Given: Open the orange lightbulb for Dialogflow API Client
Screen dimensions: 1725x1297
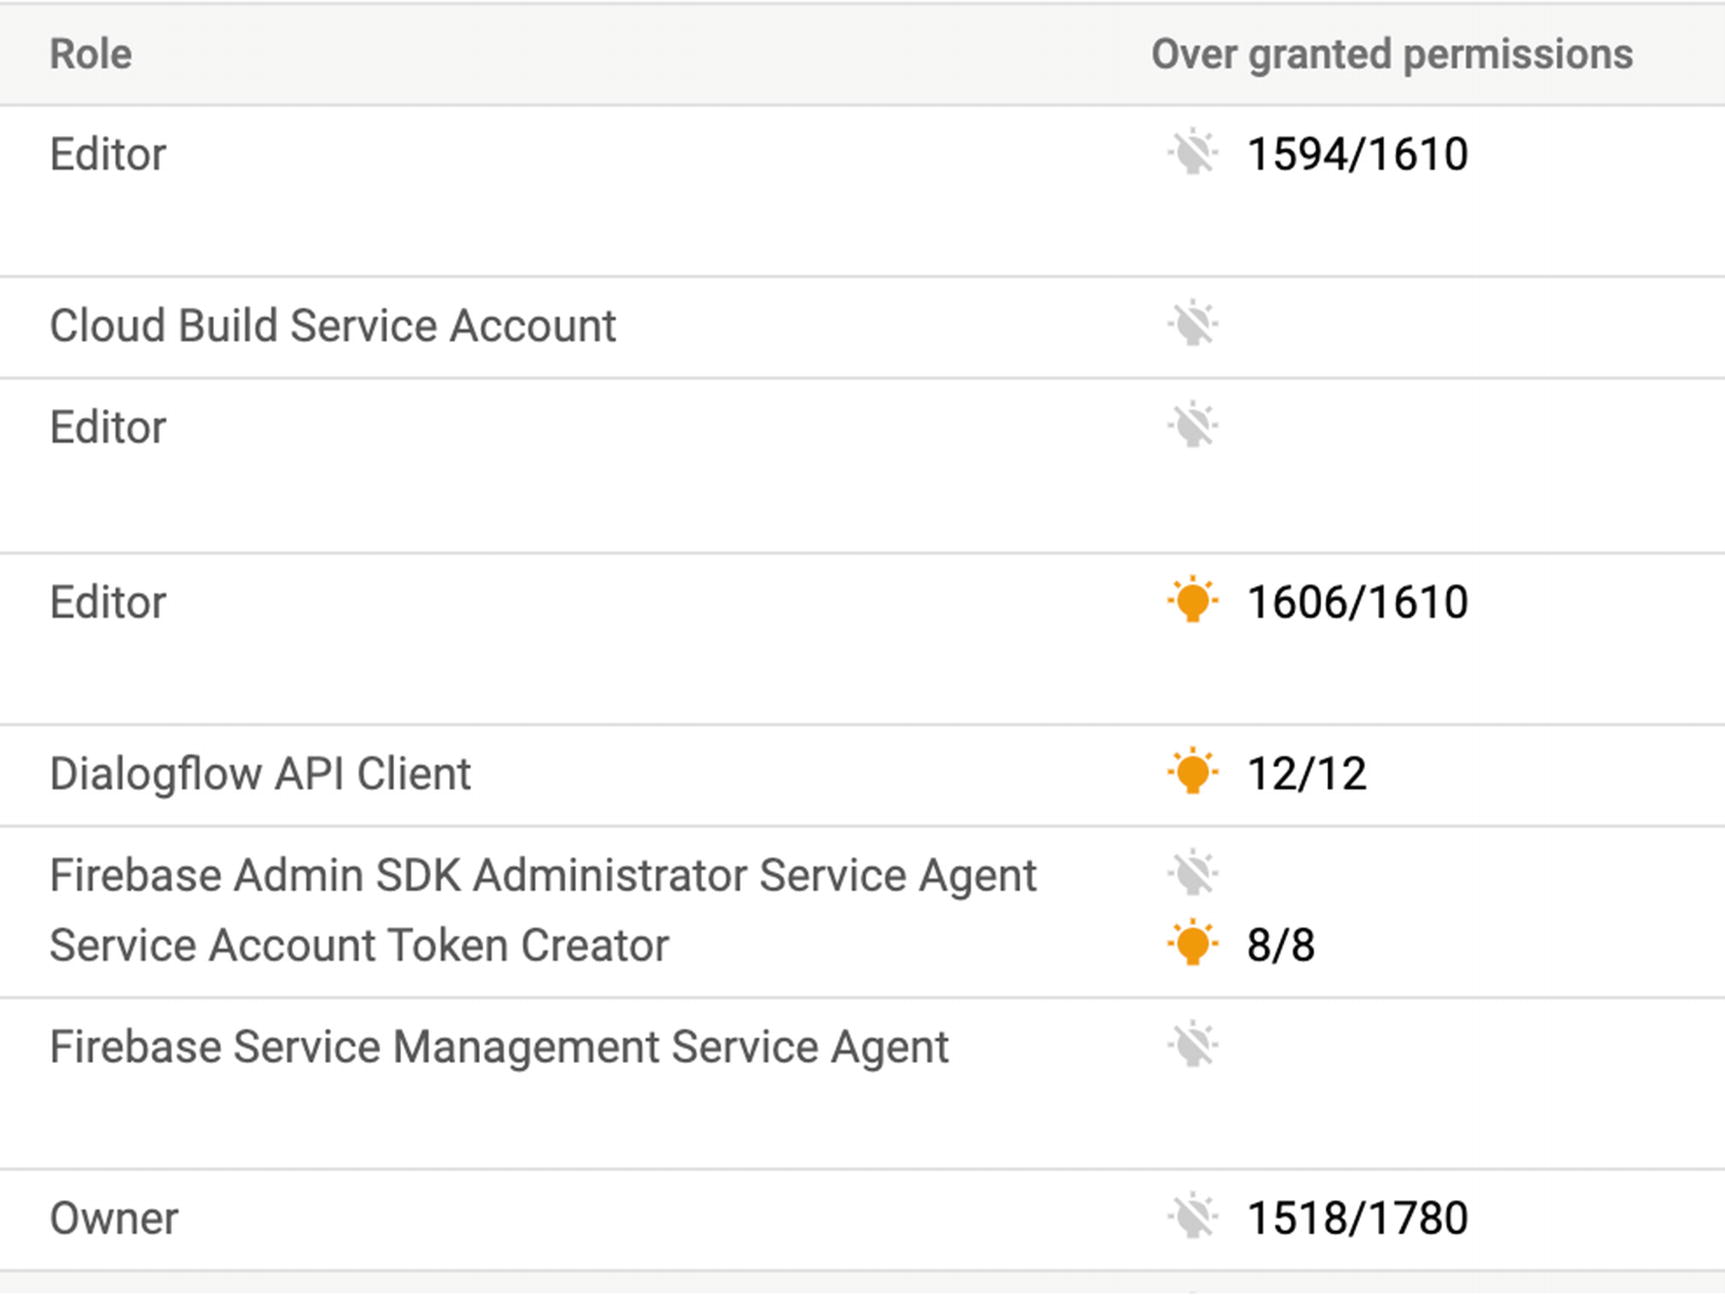Looking at the screenshot, I should point(1192,772).
